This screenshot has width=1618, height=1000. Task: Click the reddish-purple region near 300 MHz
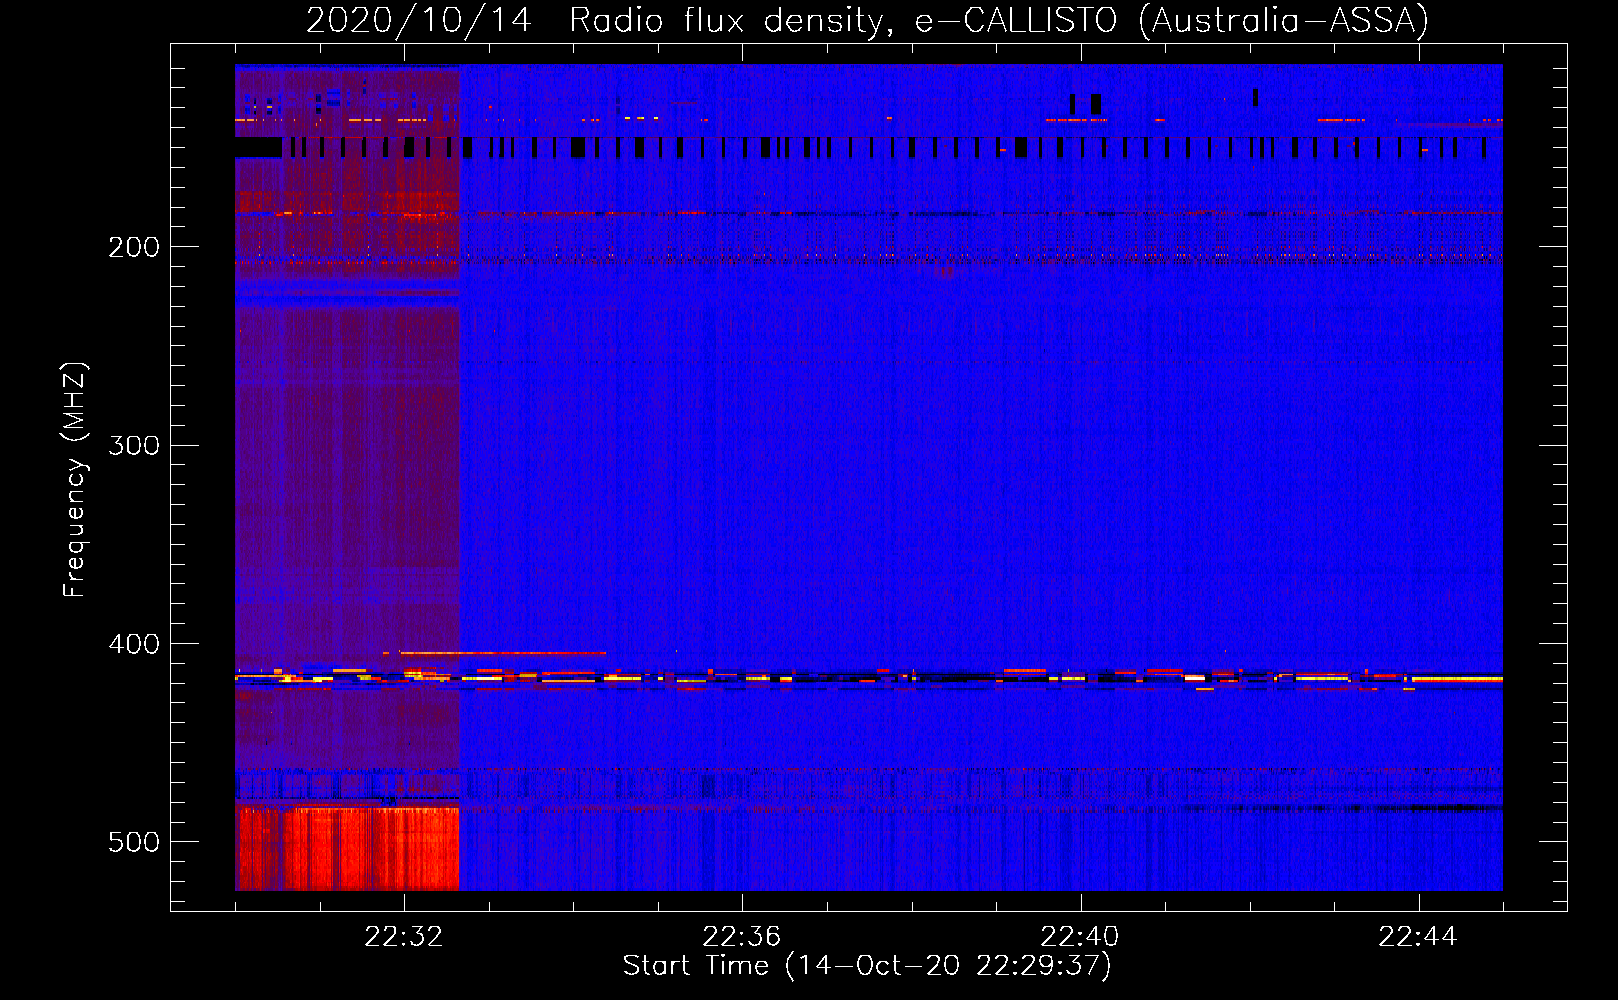347,445
